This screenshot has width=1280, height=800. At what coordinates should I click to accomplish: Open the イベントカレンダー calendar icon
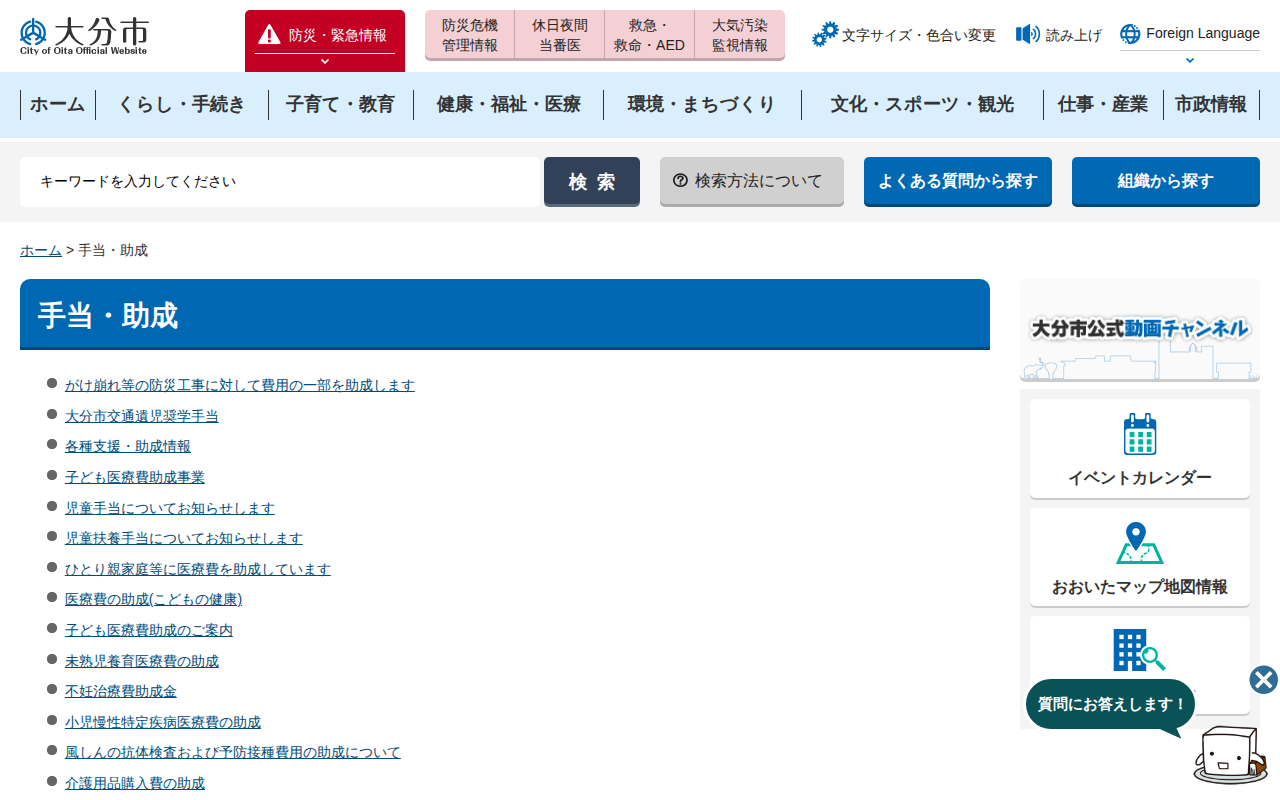tap(1140, 434)
